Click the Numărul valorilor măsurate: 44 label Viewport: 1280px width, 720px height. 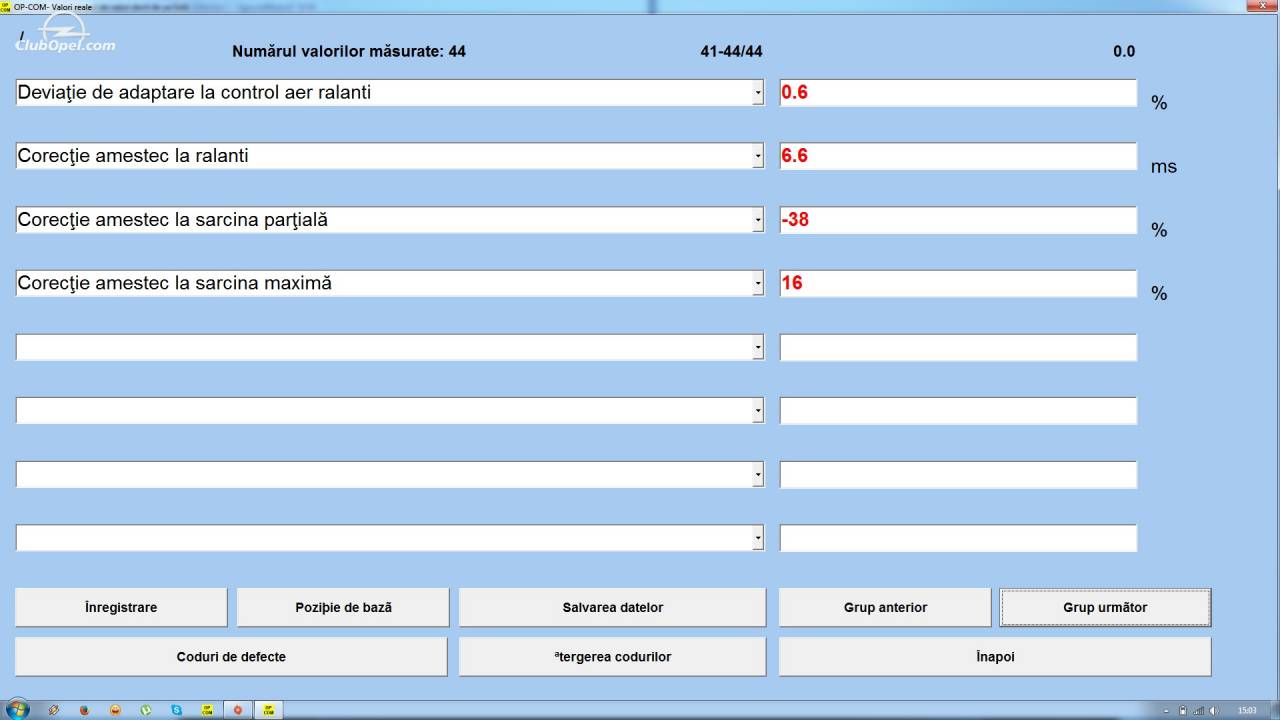349,51
